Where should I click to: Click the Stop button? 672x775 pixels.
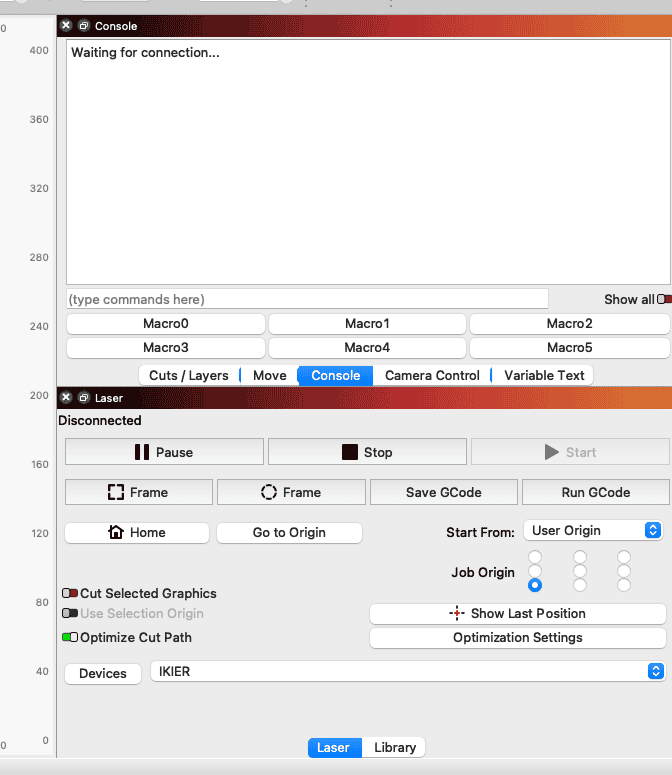click(367, 452)
